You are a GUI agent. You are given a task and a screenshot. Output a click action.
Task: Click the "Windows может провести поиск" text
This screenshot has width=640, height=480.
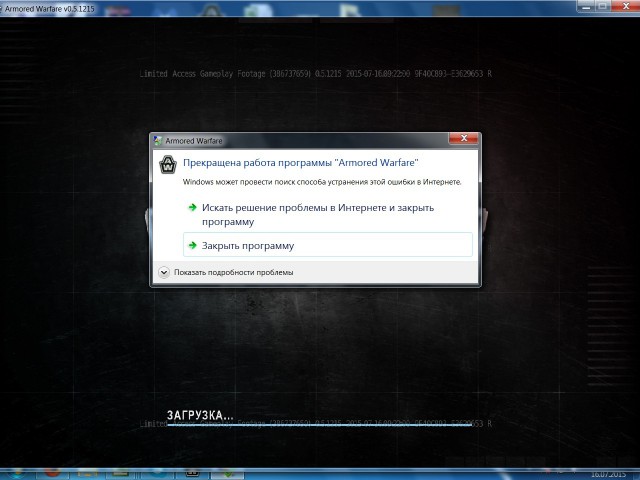point(322,182)
